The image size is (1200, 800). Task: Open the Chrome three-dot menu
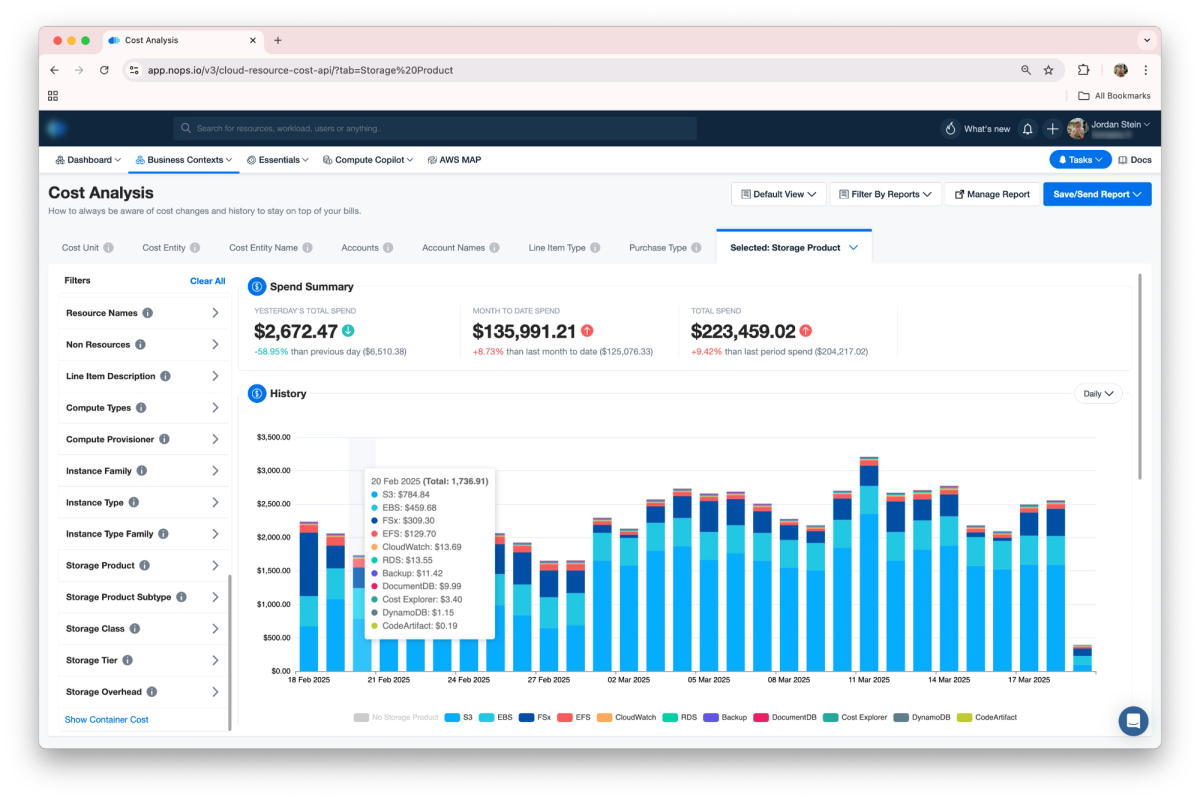pyautogui.click(x=1145, y=70)
